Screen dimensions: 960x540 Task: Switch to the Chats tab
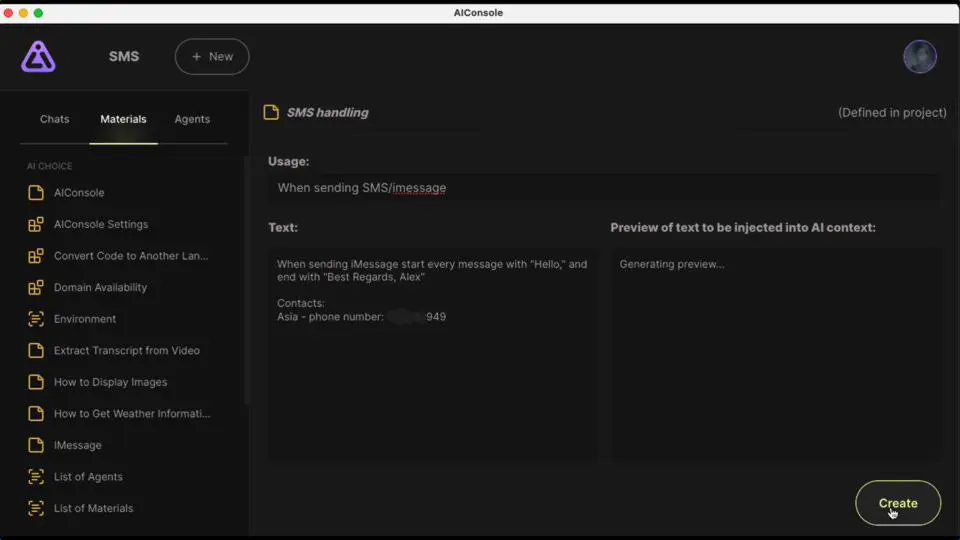point(55,119)
